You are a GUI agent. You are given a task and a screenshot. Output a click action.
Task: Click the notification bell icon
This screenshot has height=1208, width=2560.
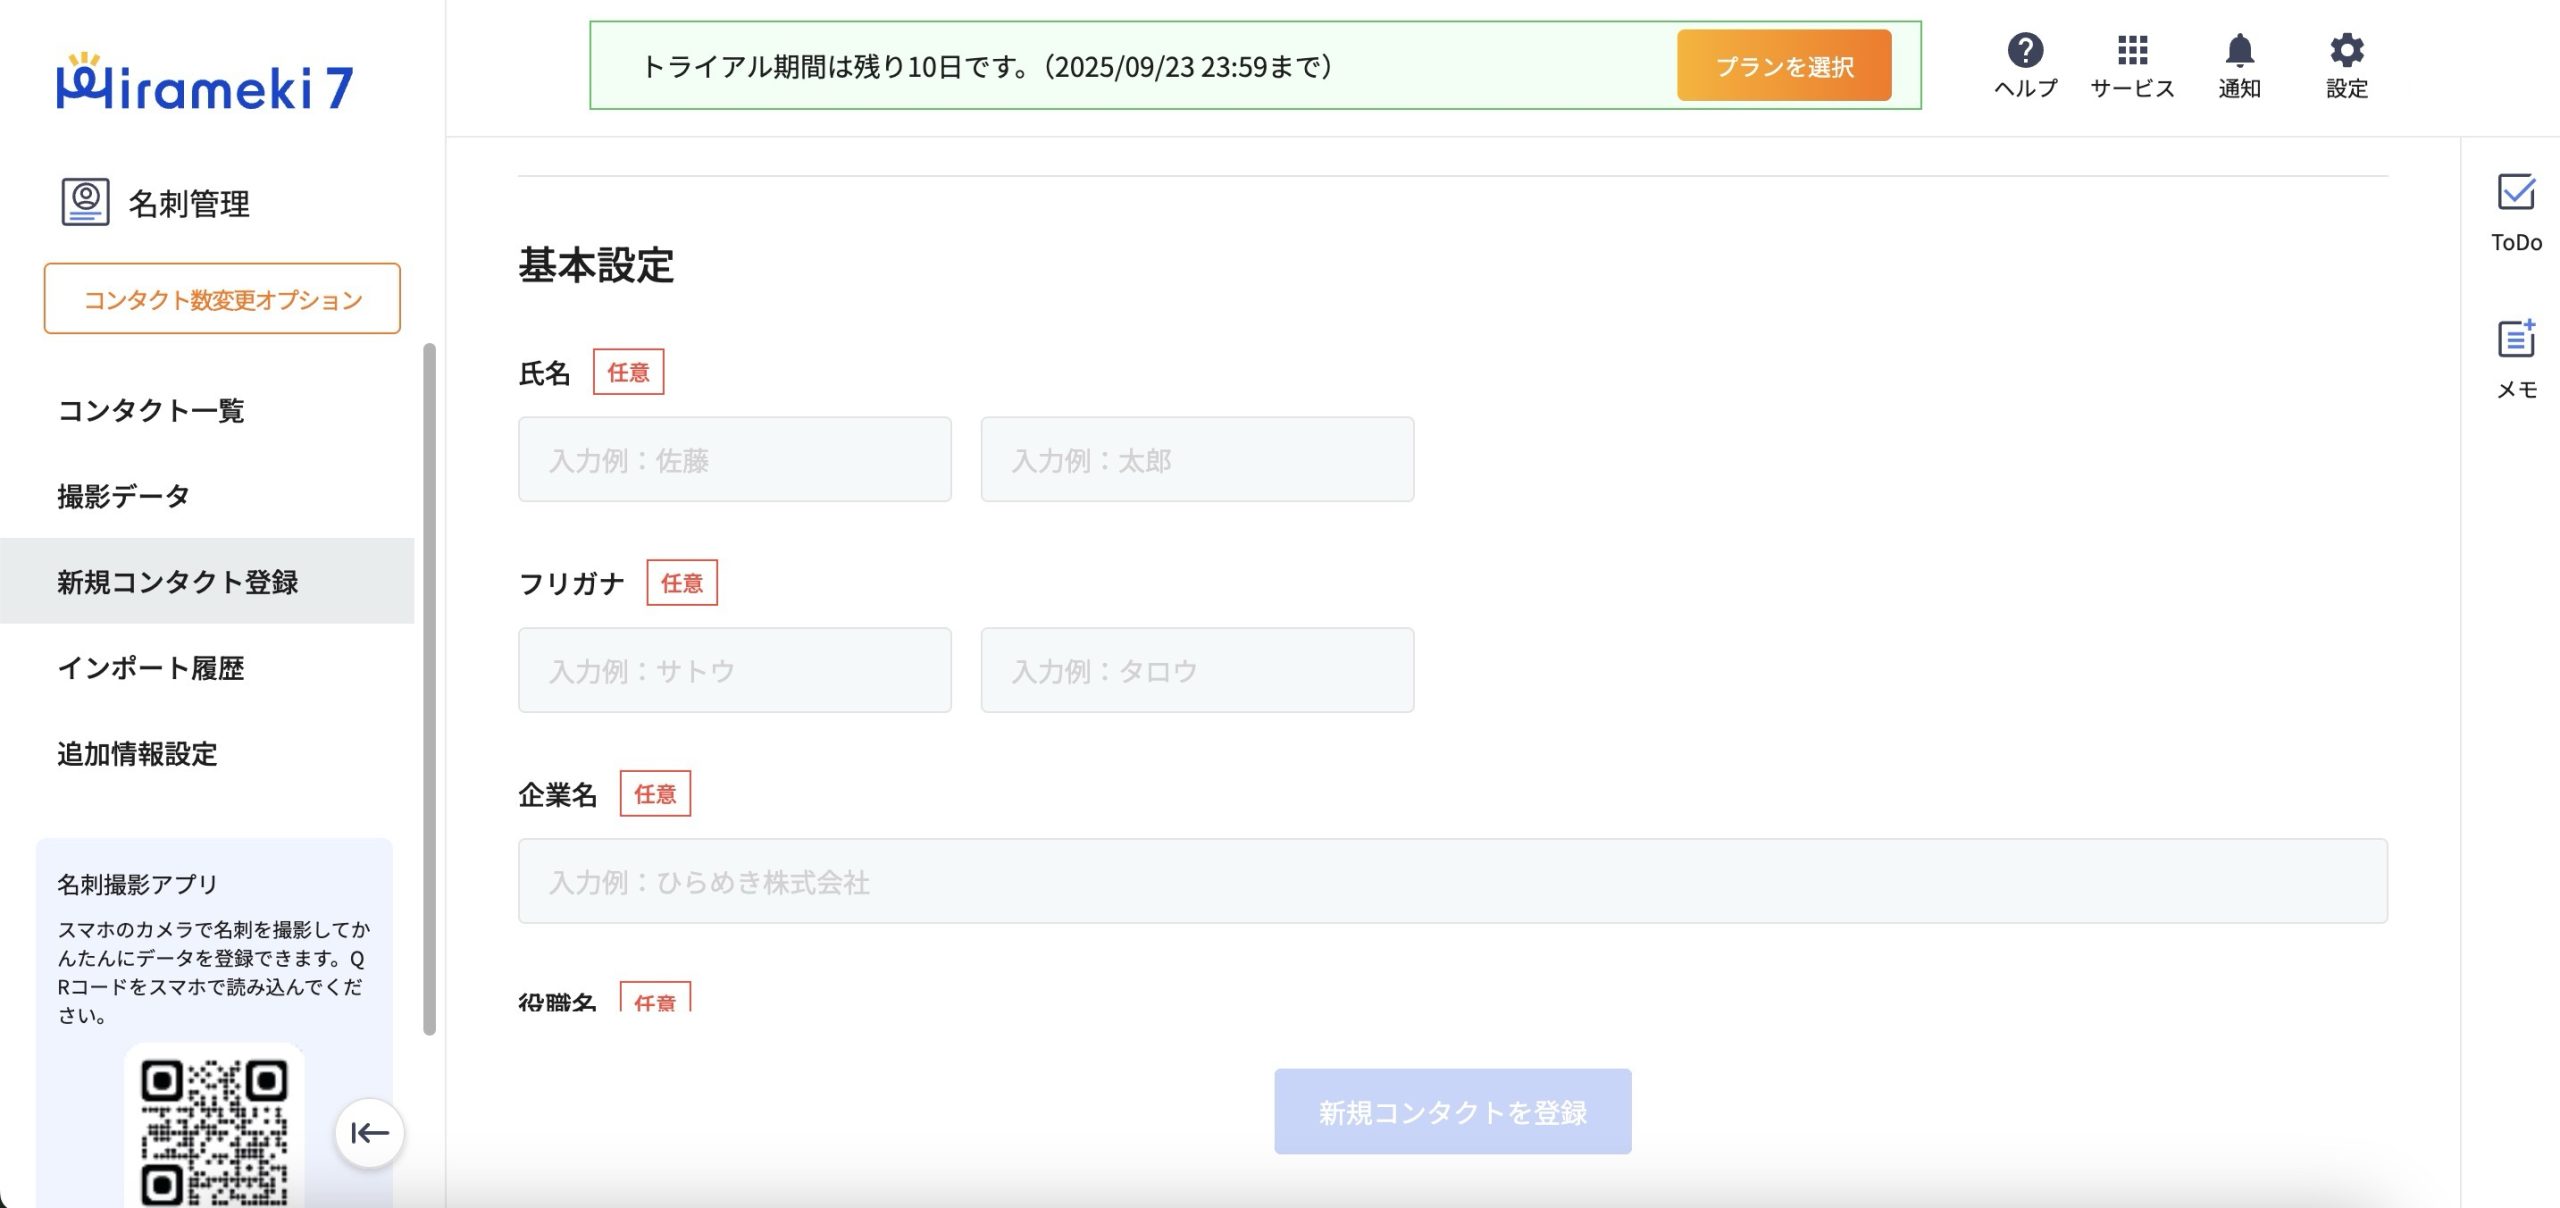(x=2239, y=50)
